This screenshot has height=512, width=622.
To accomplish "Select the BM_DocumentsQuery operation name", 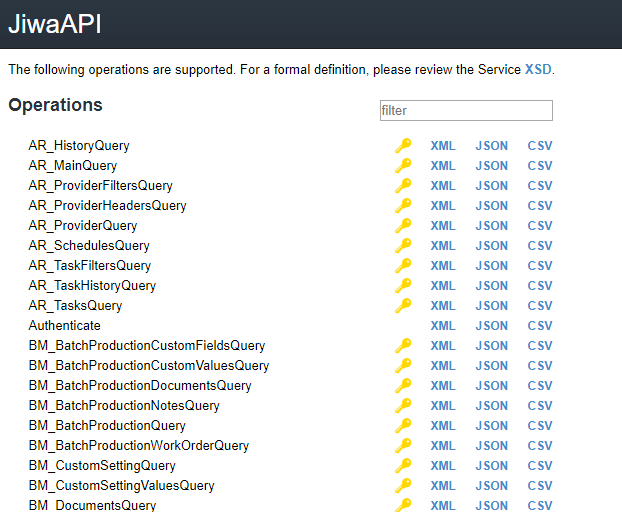I will pos(92,505).
